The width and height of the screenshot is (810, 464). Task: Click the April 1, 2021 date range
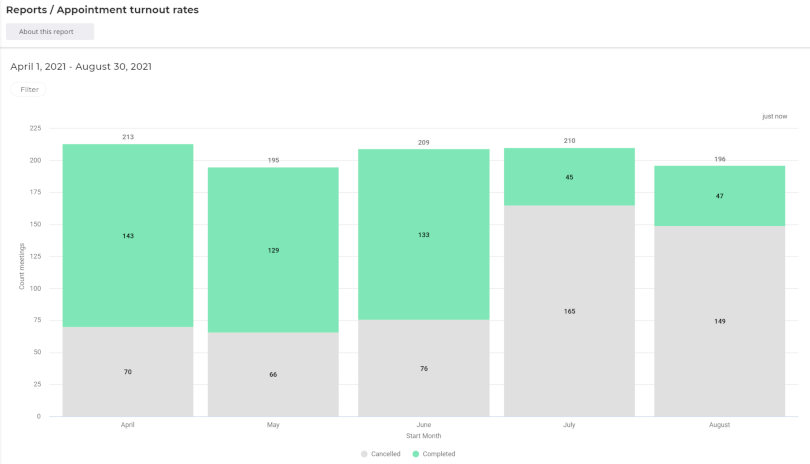[81, 67]
